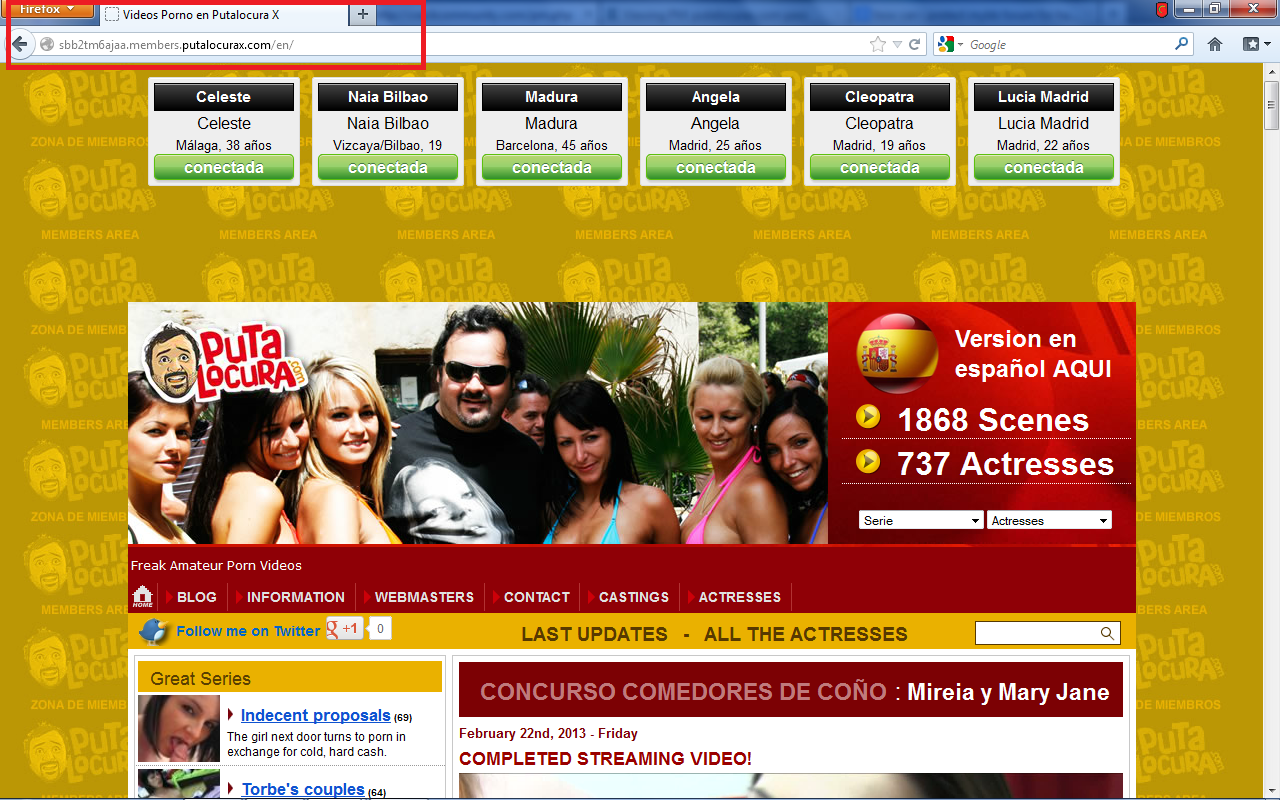Switch to the Spanish version link
This screenshot has width=1280, height=800.
click(x=1033, y=353)
